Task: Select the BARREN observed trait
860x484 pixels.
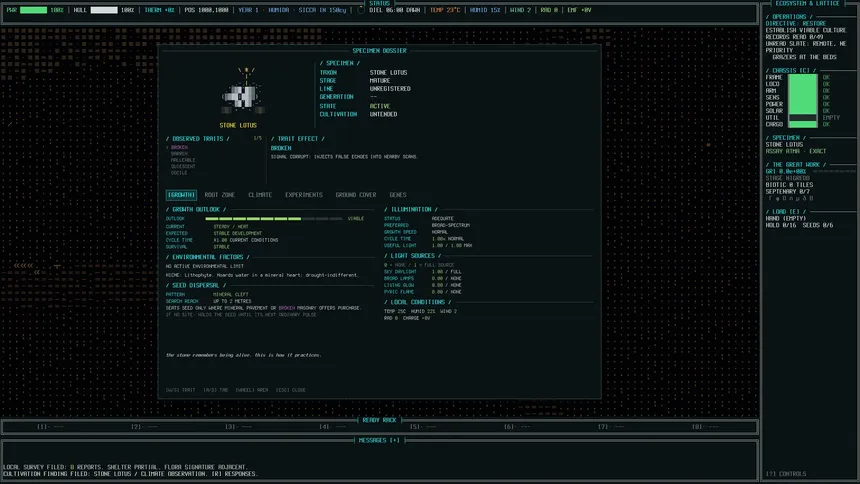Action: (179, 154)
